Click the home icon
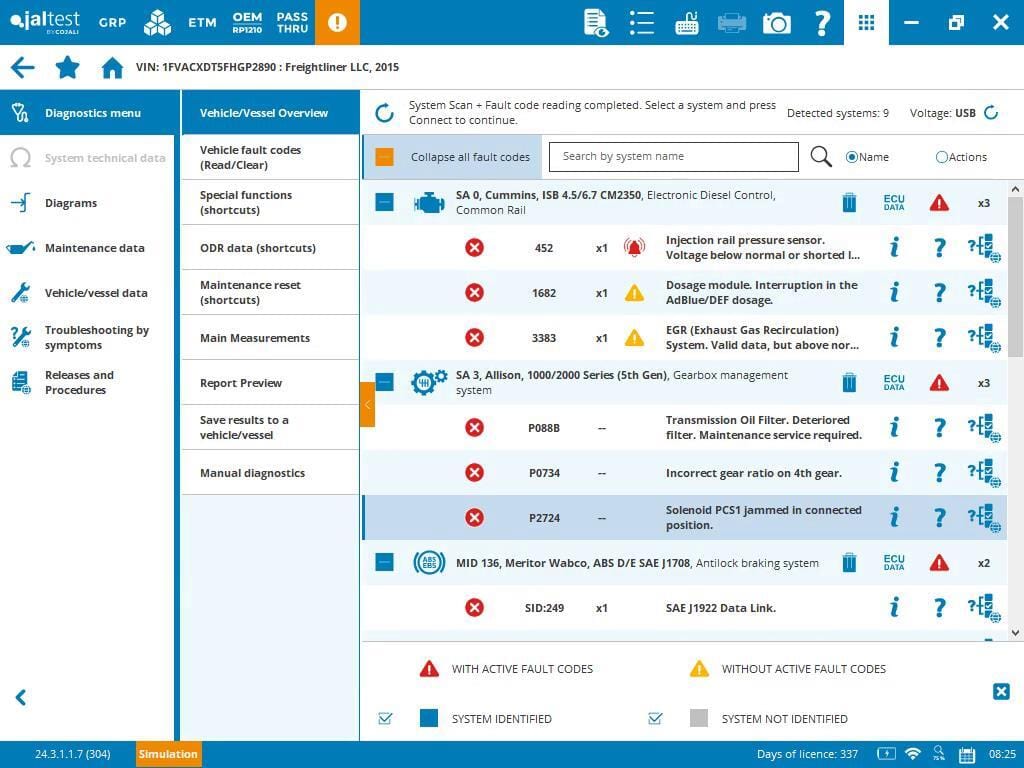The image size is (1024, 768). 112,68
